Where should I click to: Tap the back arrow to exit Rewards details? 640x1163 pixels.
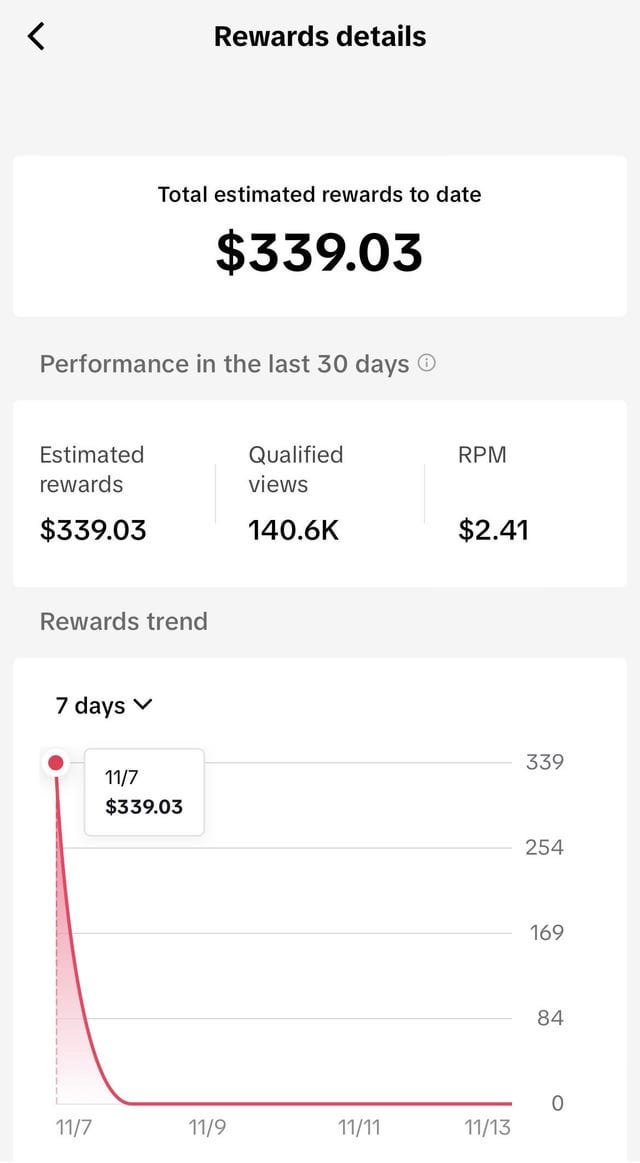tap(36, 36)
